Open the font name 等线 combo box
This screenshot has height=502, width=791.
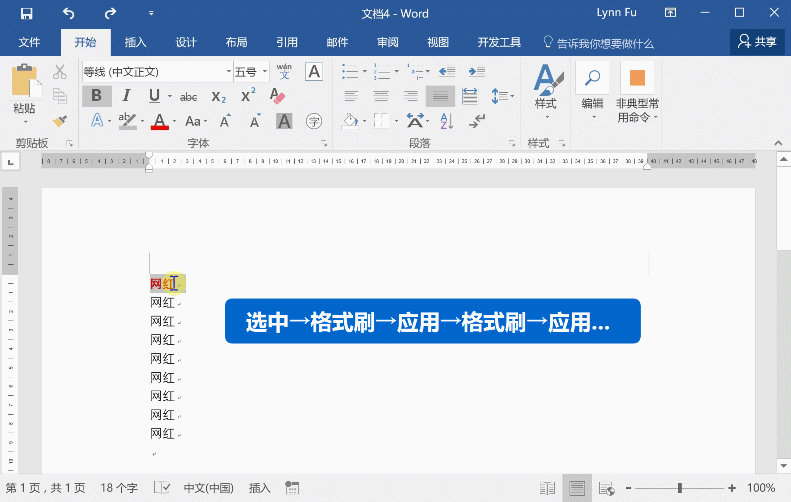pyautogui.click(x=157, y=72)
